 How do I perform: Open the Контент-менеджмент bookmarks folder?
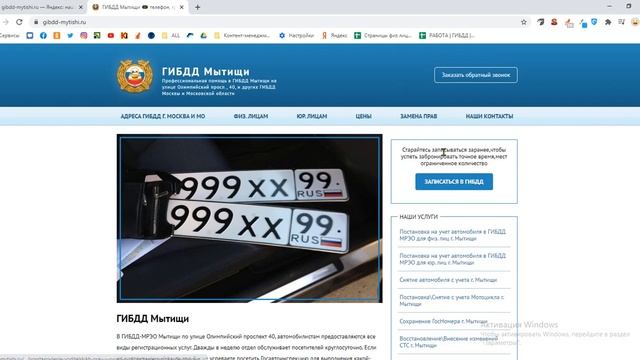[242, 36]
